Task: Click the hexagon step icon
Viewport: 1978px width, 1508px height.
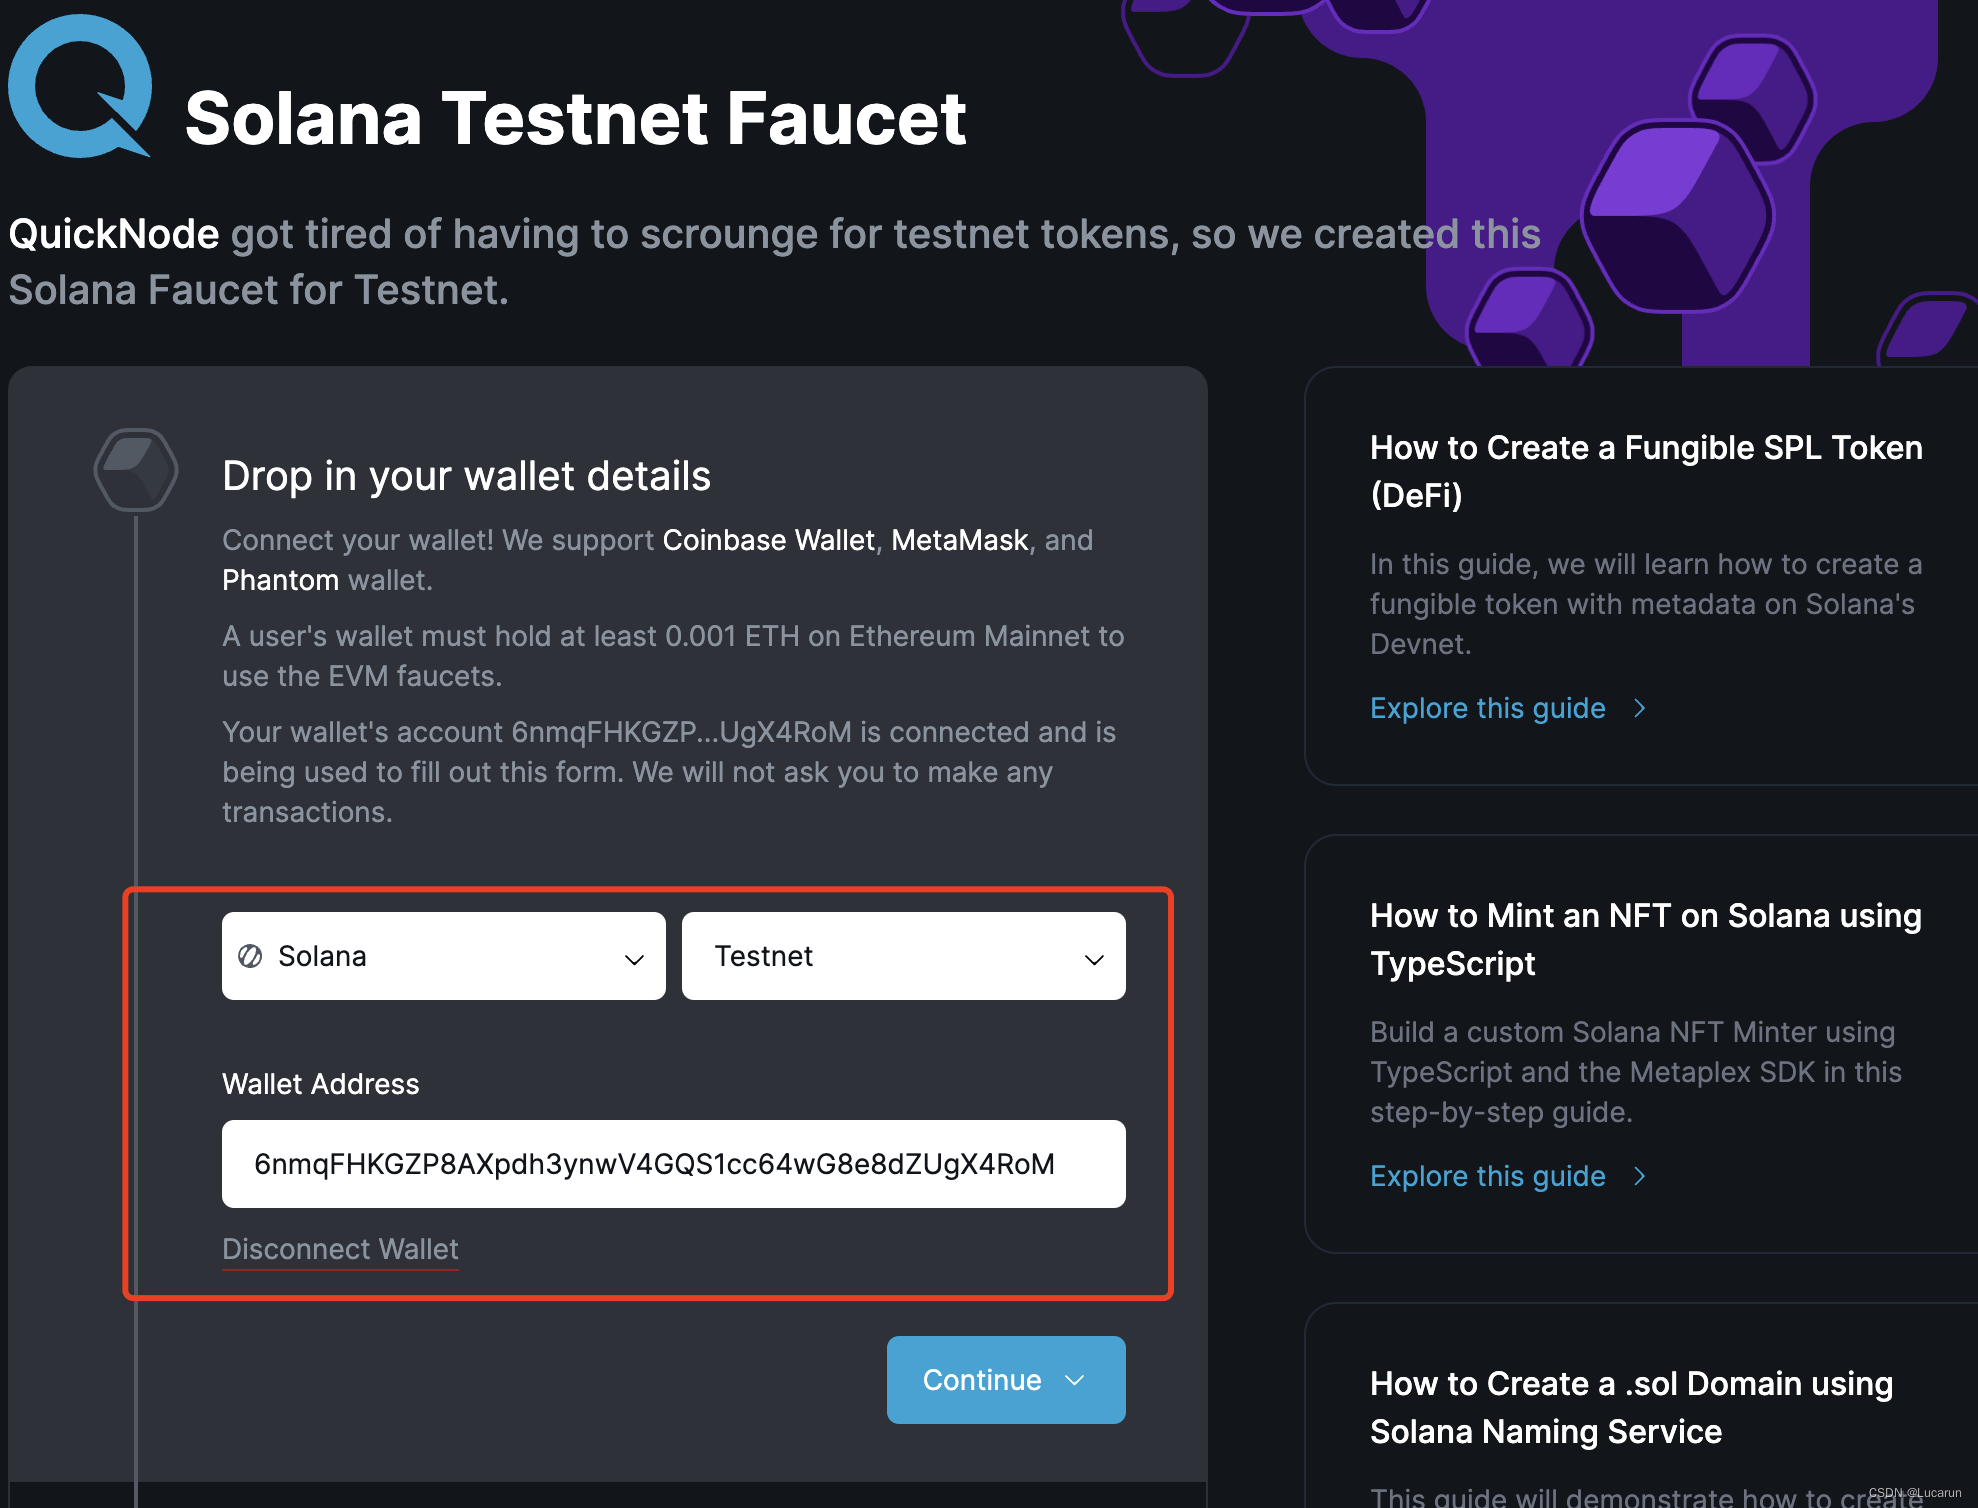Action: pyautogui.click(x=136, y=470)
